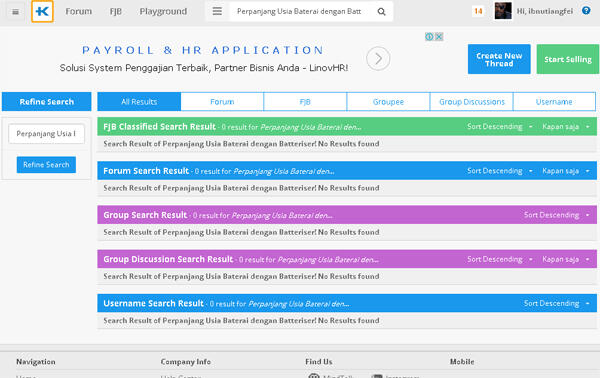The height and width of the screenshot is (378, 600).
Task: Click the LinovHR ad description text
Action: (x=204, y=68)
